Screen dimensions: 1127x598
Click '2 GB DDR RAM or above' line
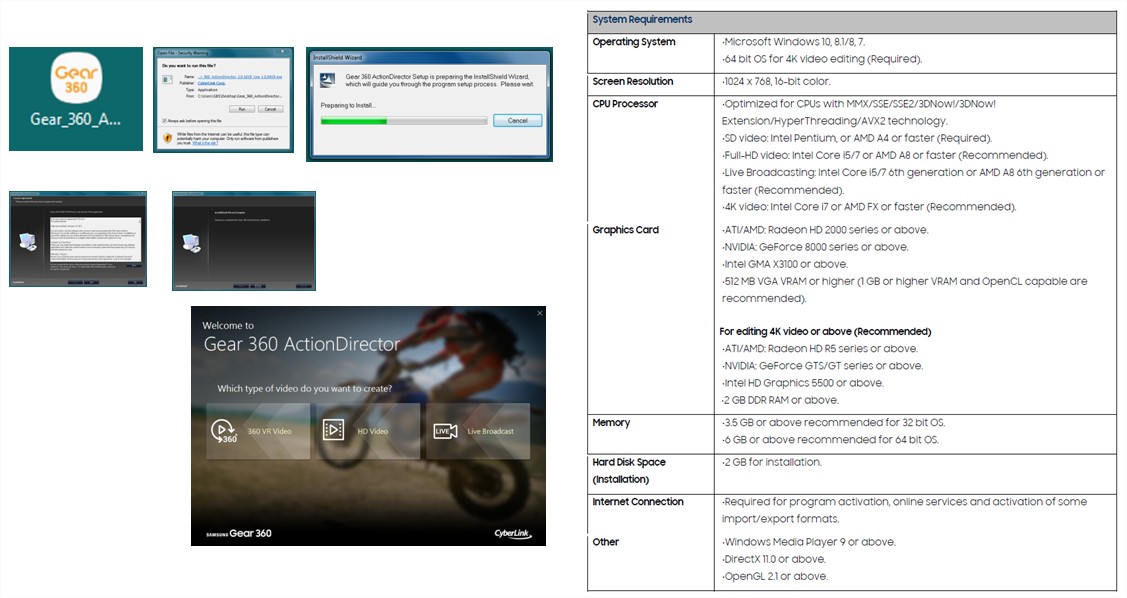pos(780,400)
